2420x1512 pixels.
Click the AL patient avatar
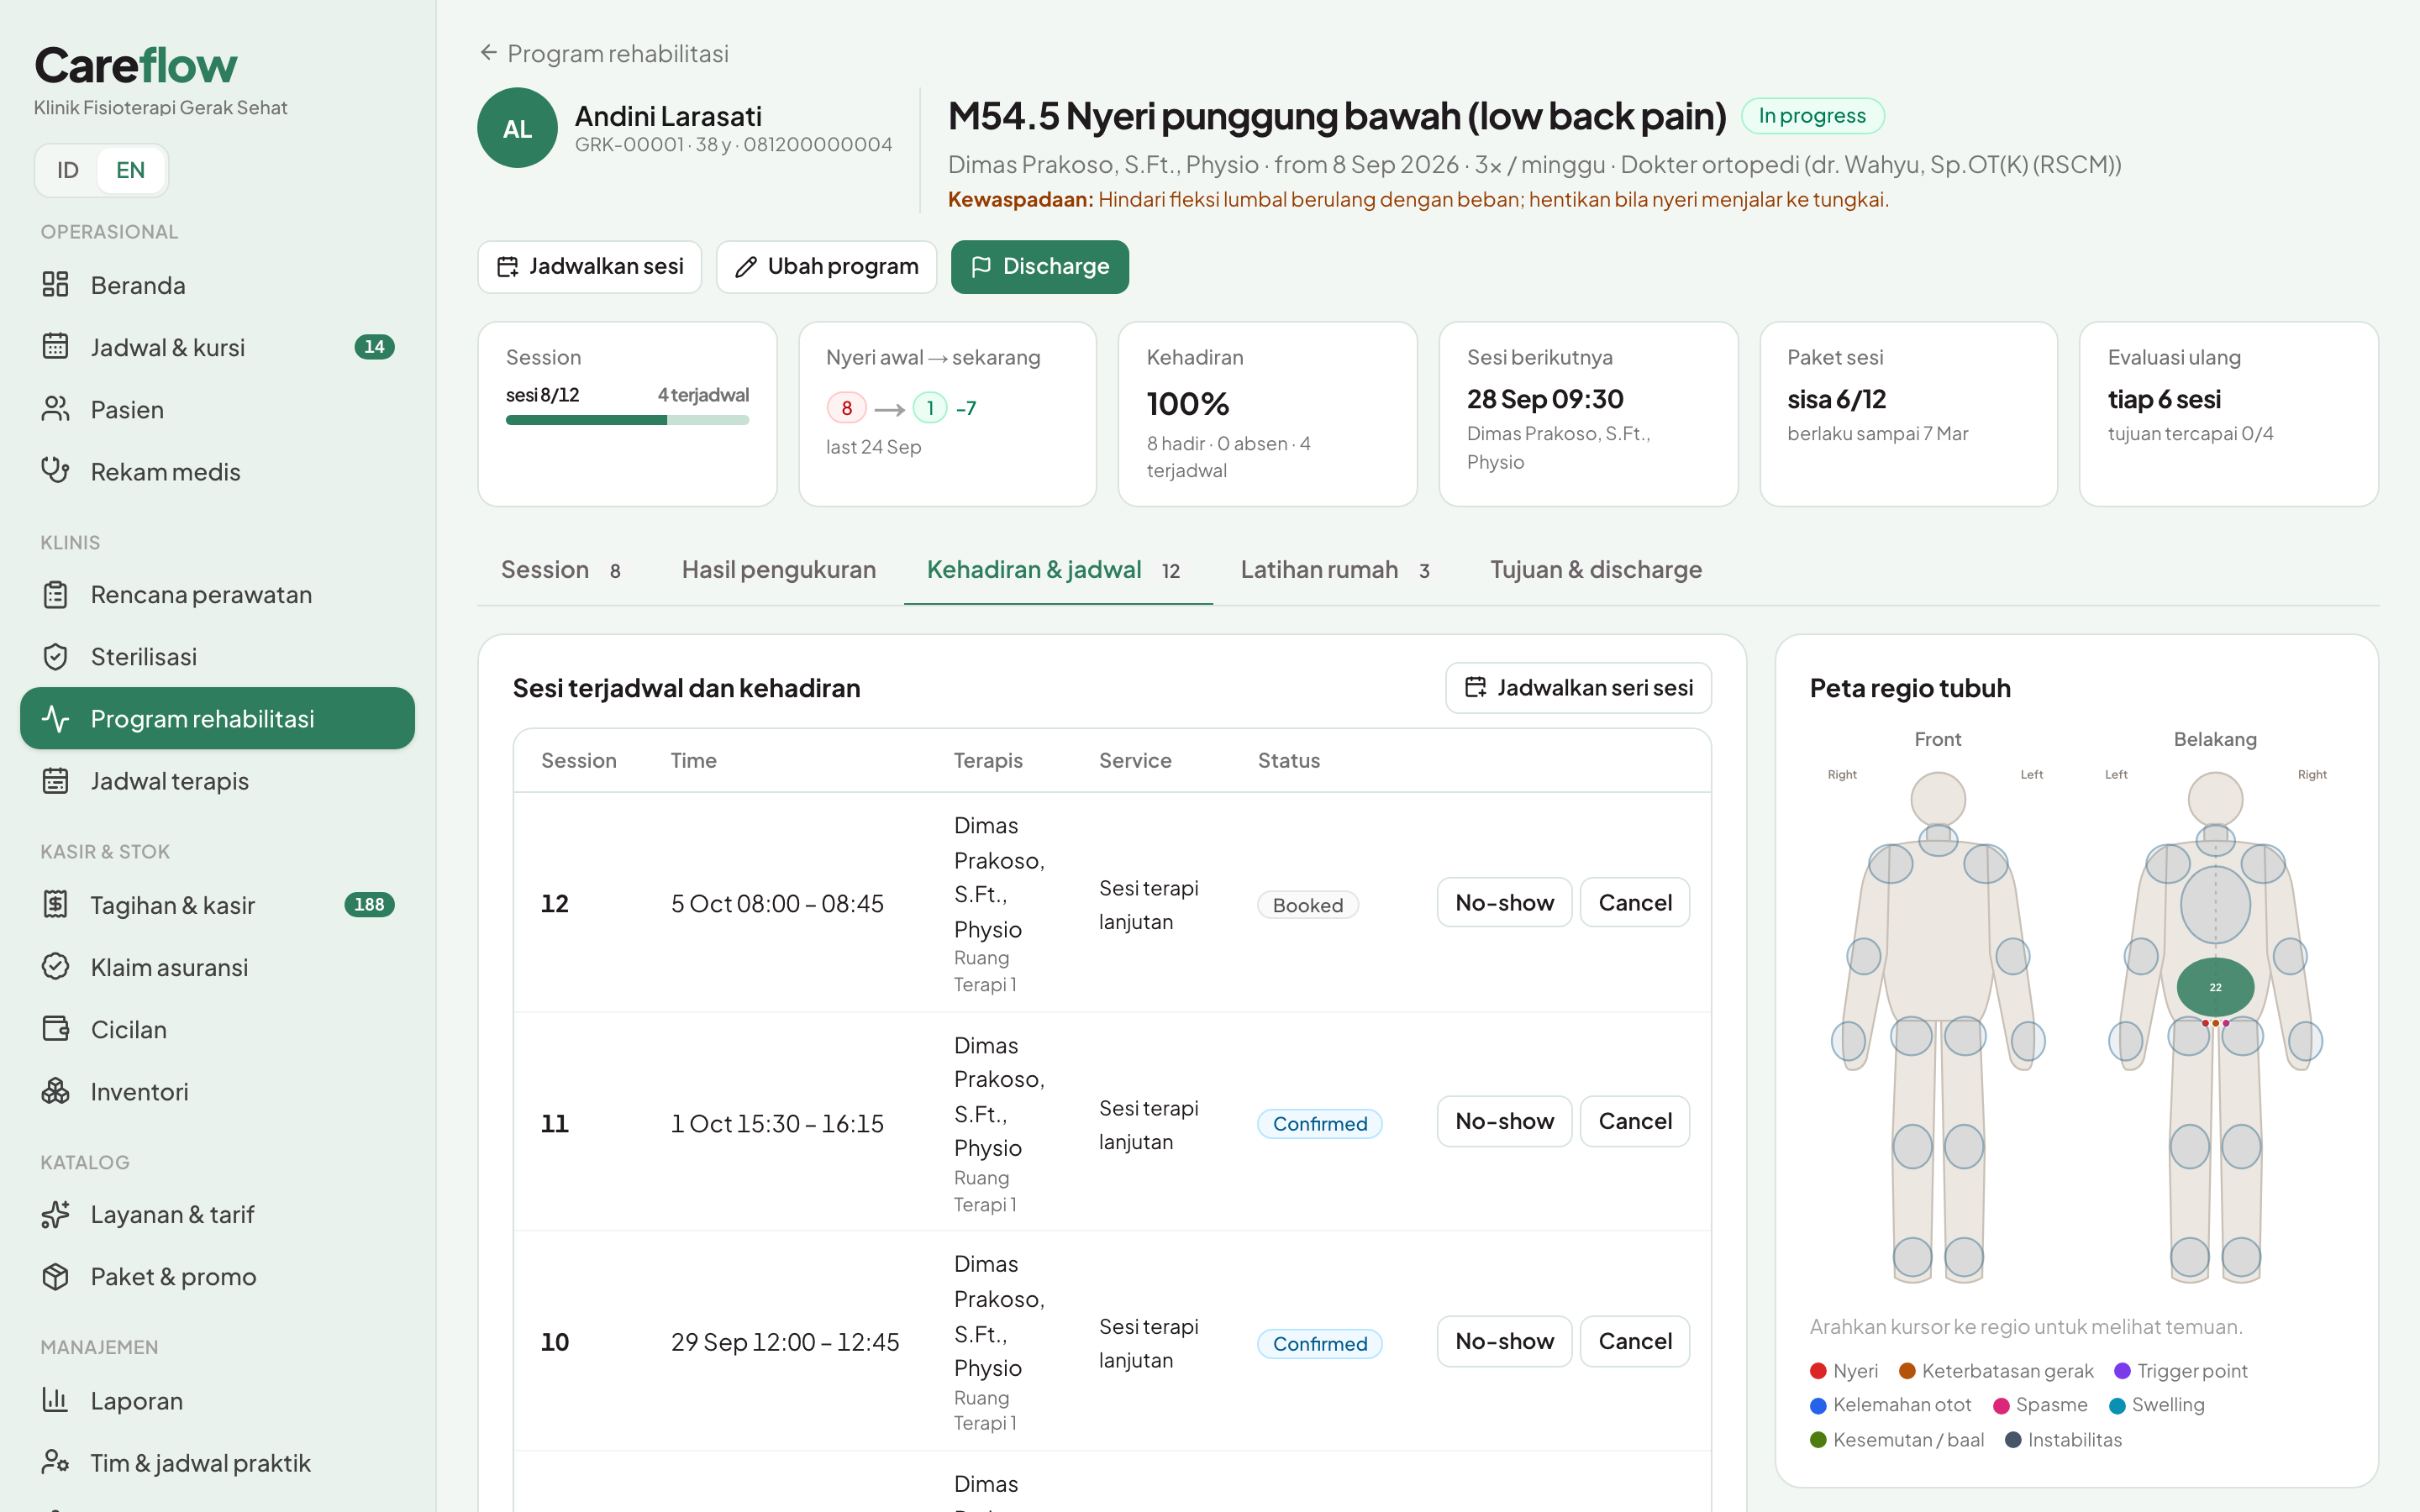[x=517, y=128]
